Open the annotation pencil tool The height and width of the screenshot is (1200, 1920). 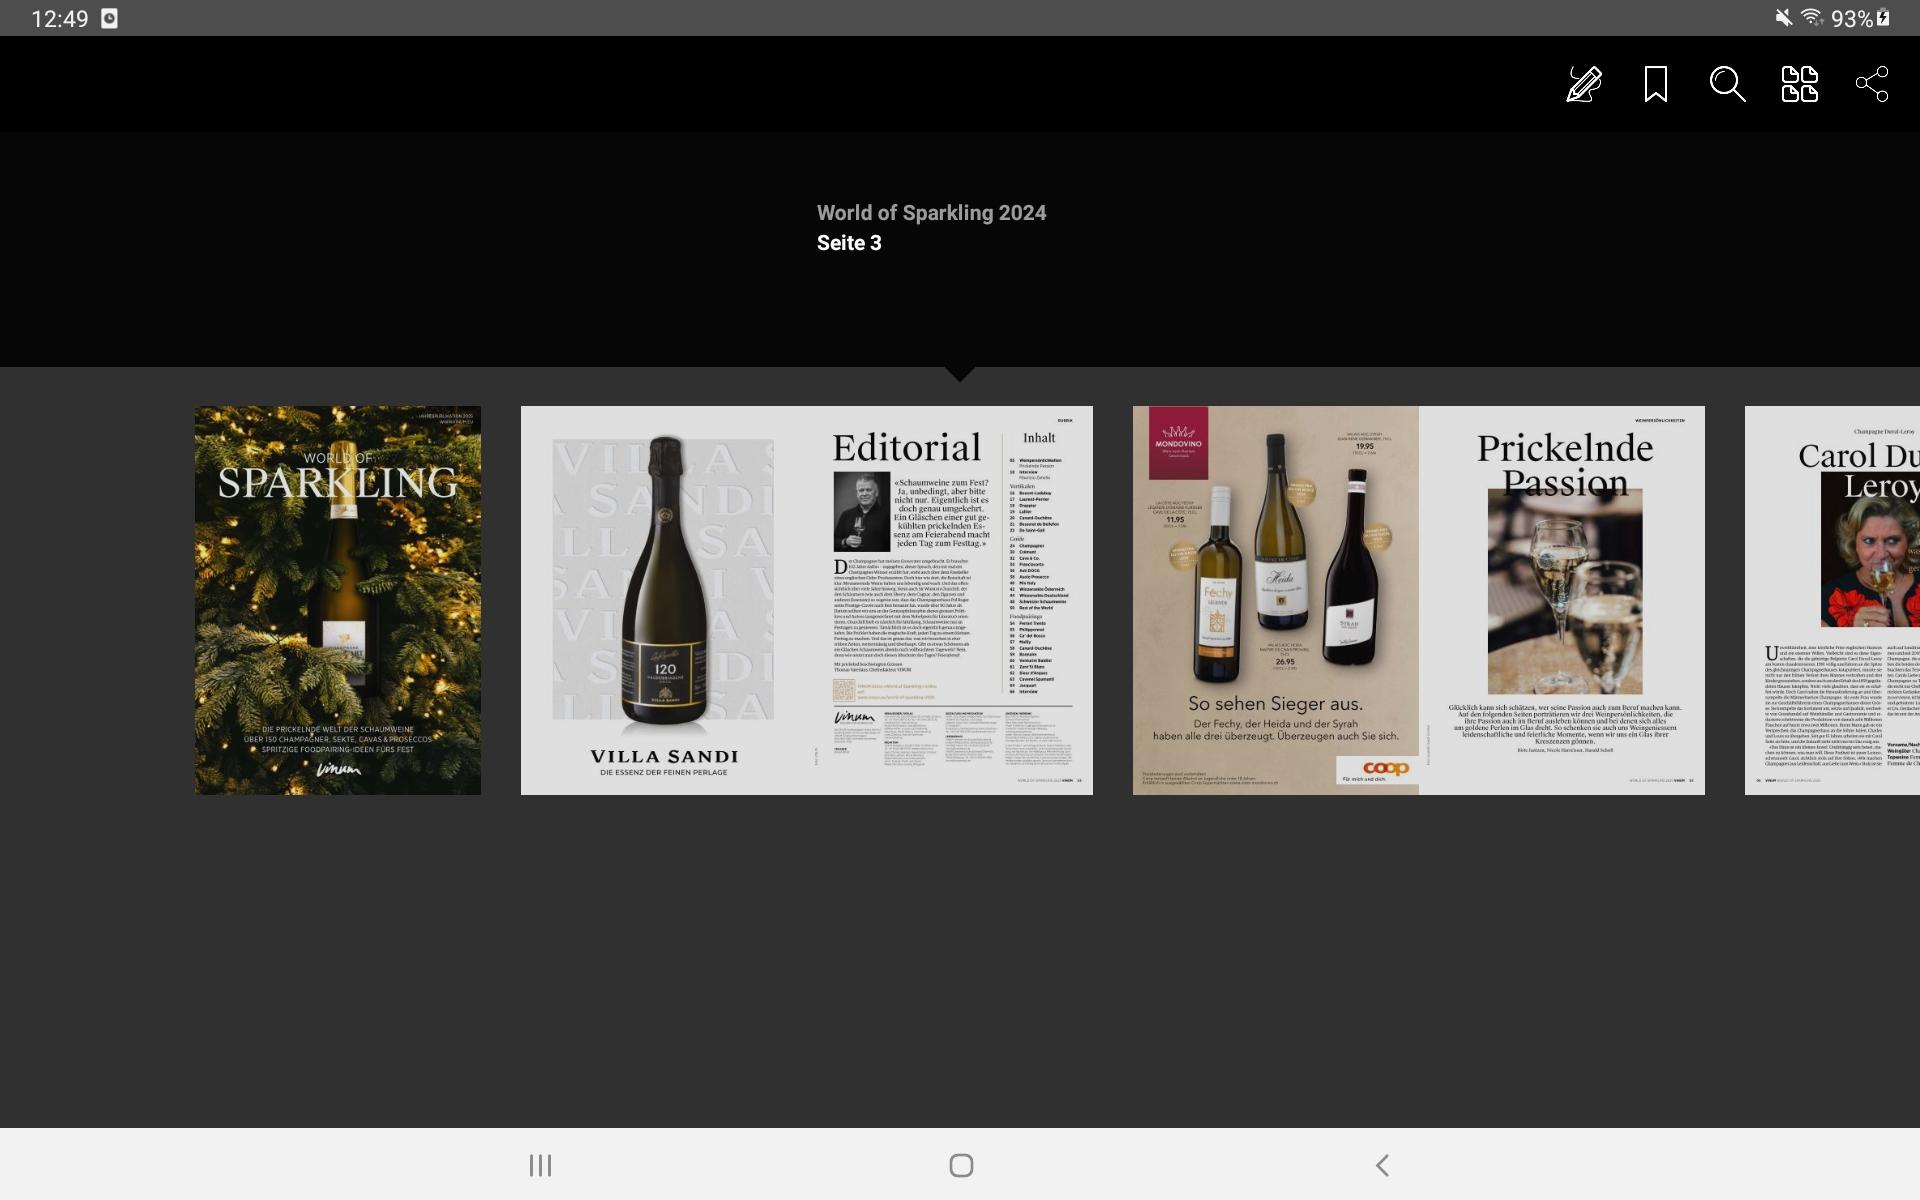(x=1584, y=84)
